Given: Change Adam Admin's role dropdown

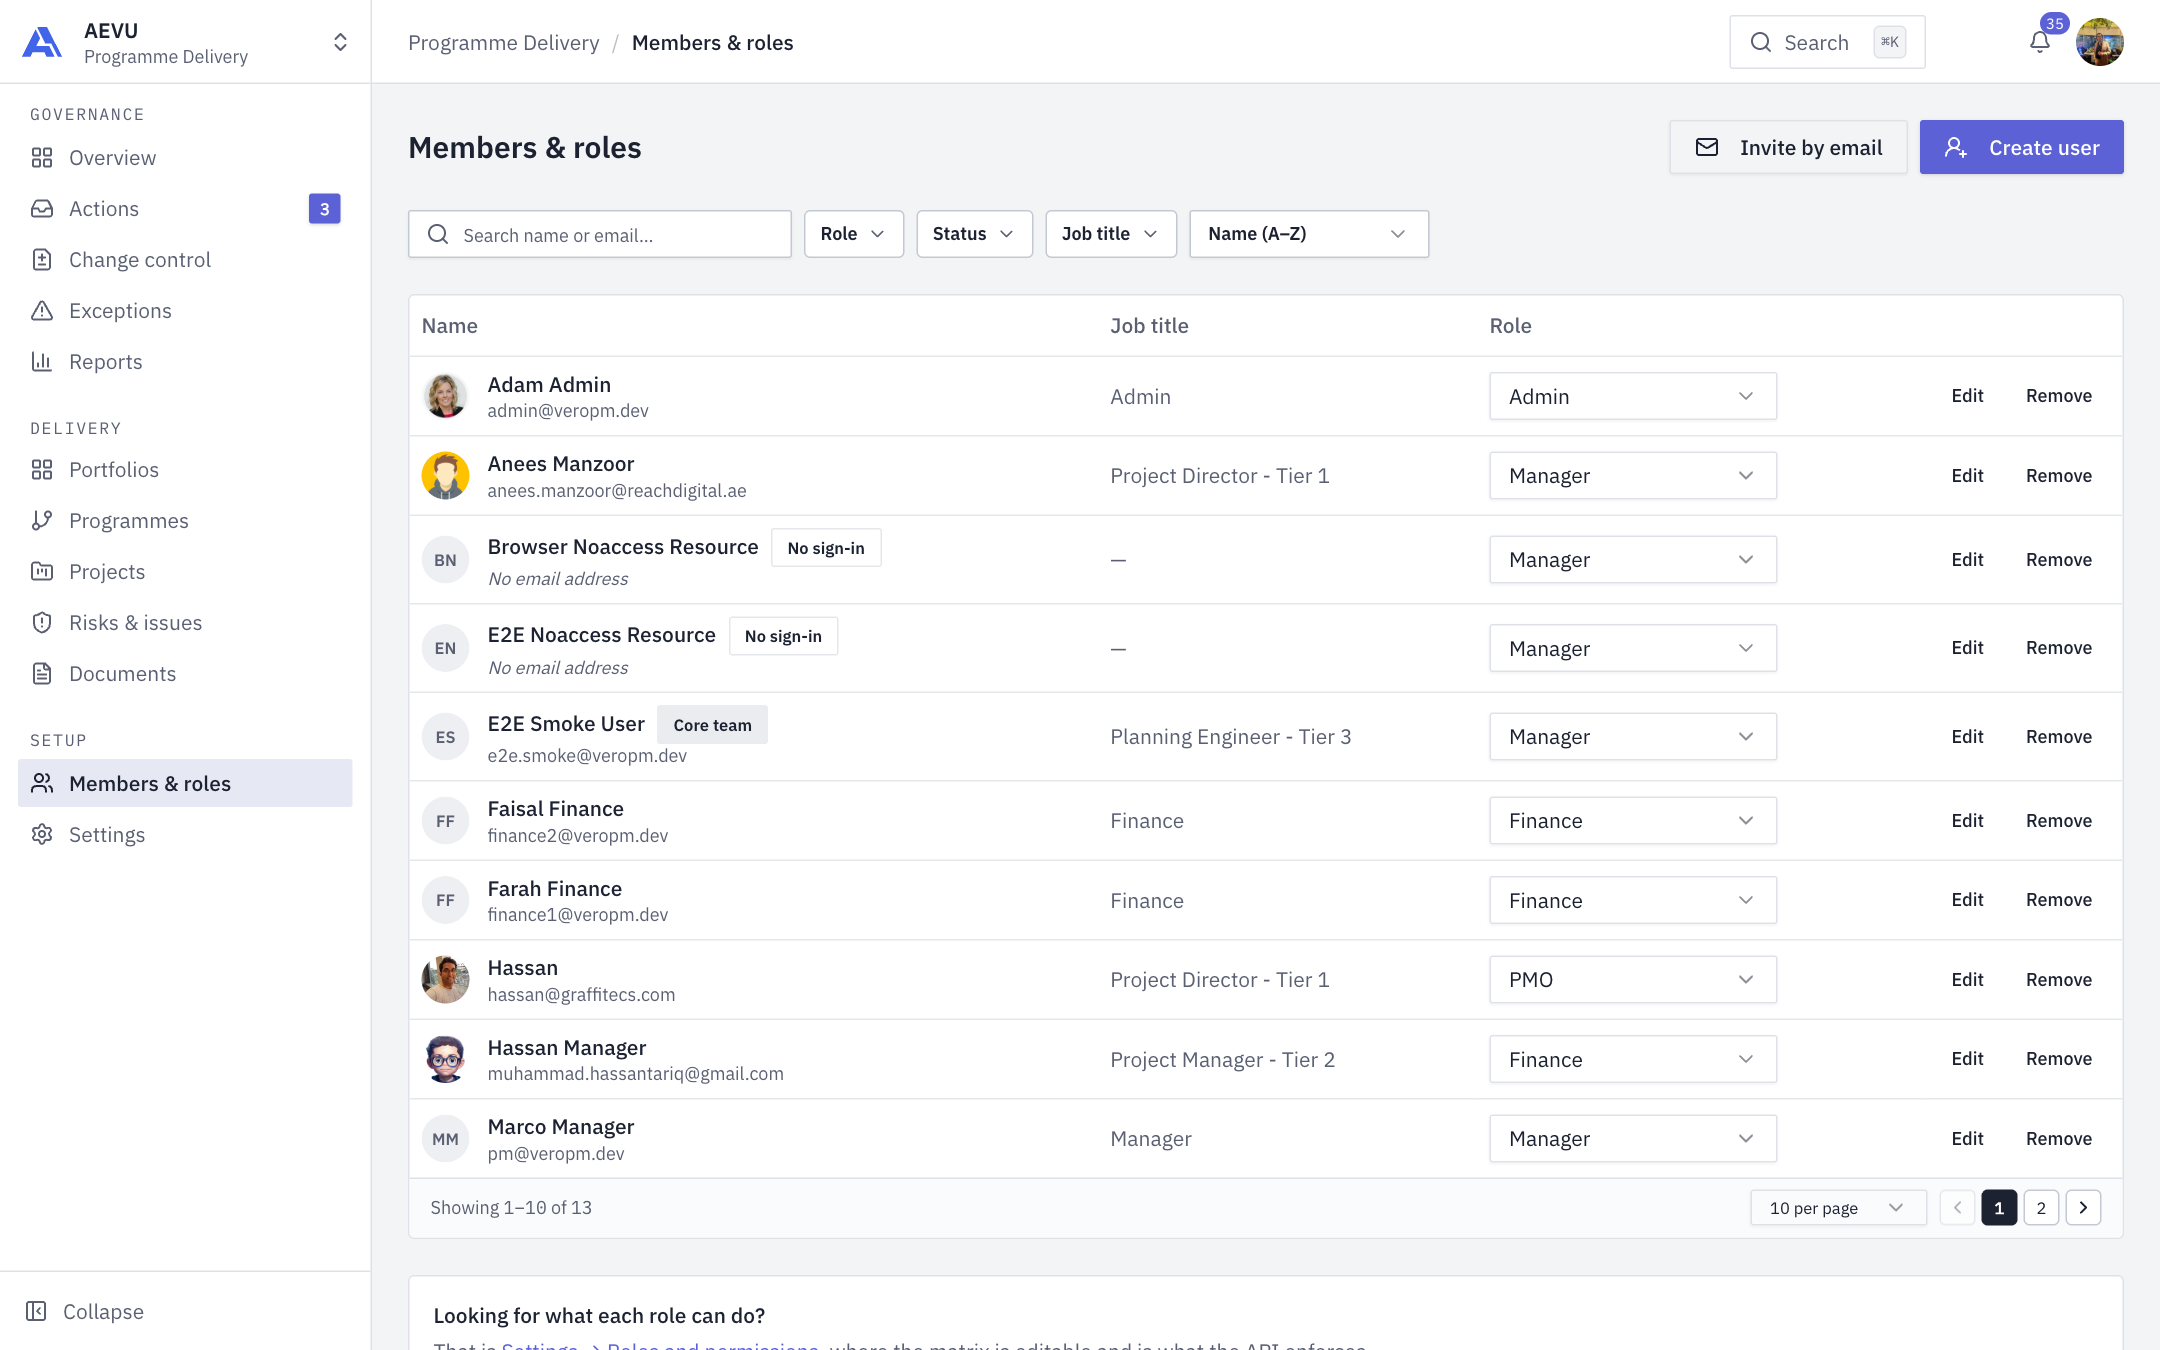Looking at the screenshot, I should click(x=1633, y=396).
